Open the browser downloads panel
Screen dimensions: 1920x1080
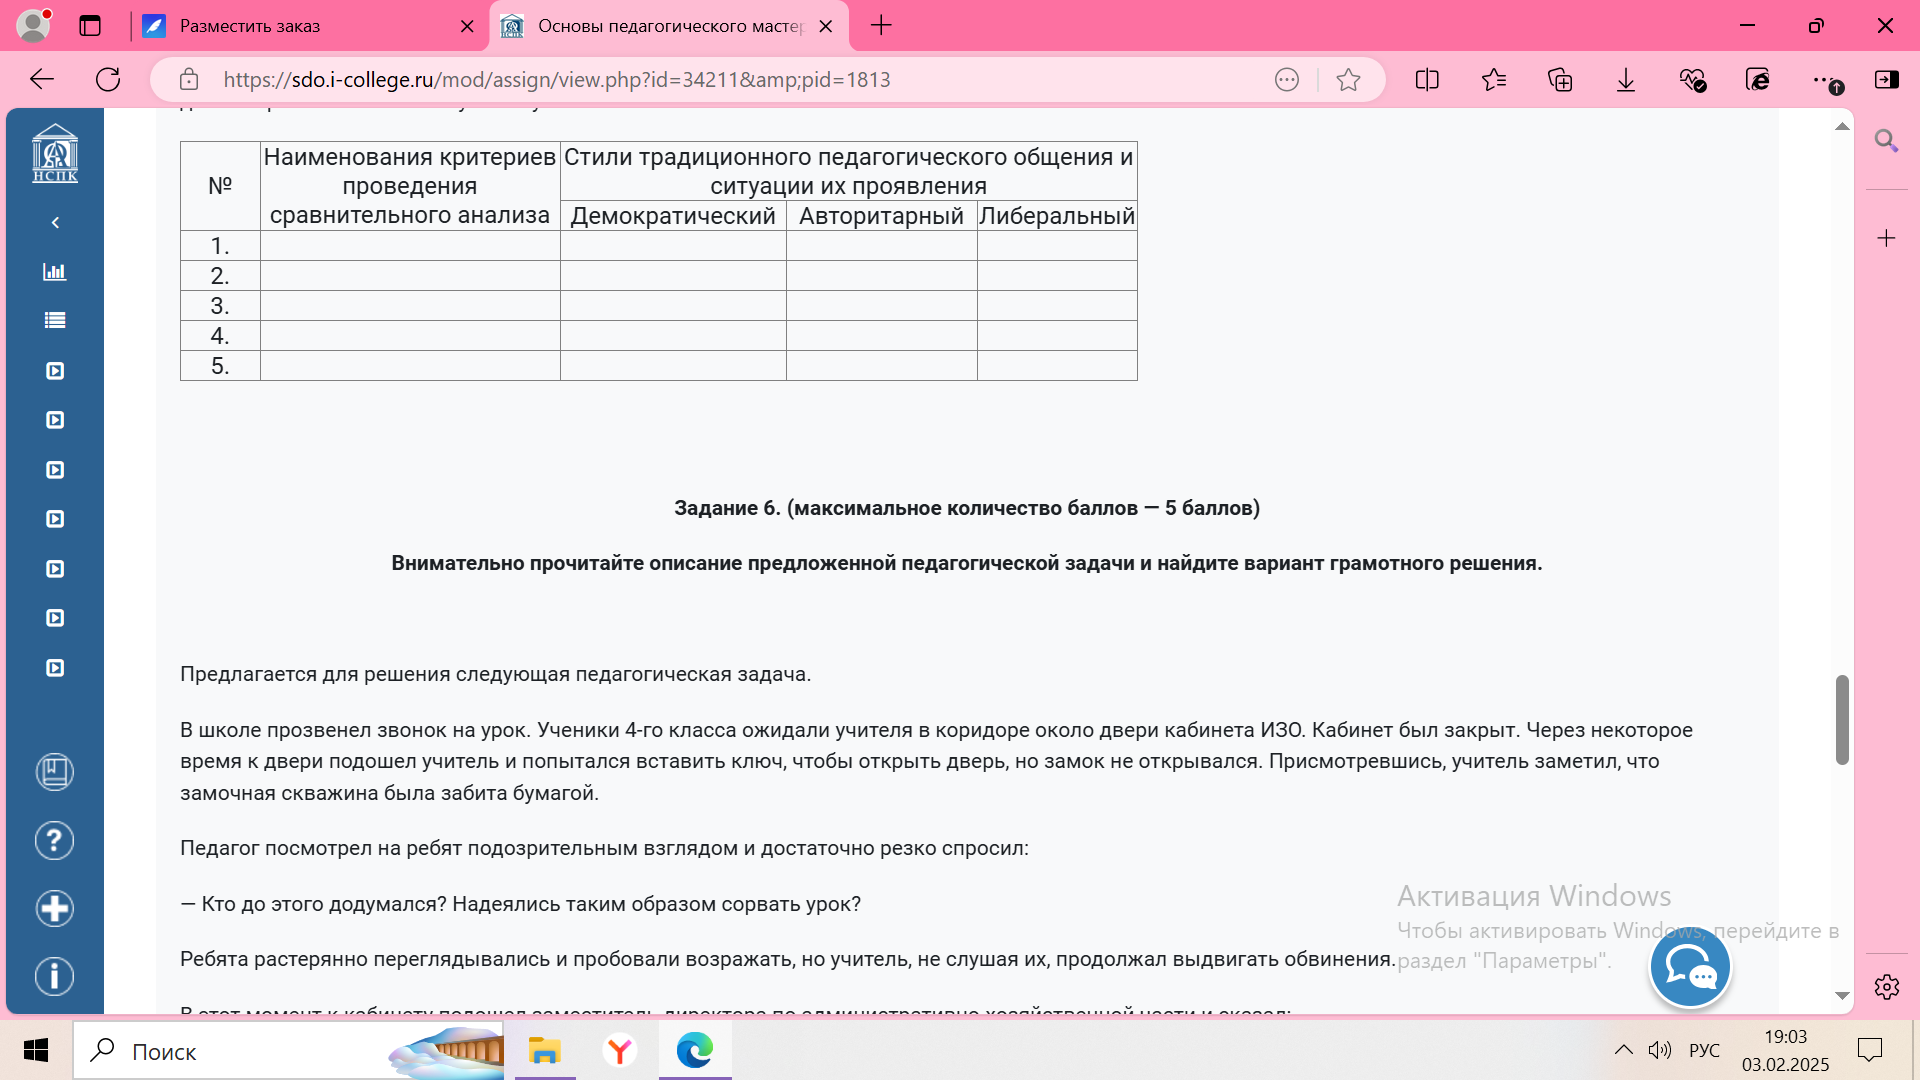point(1626,80)
